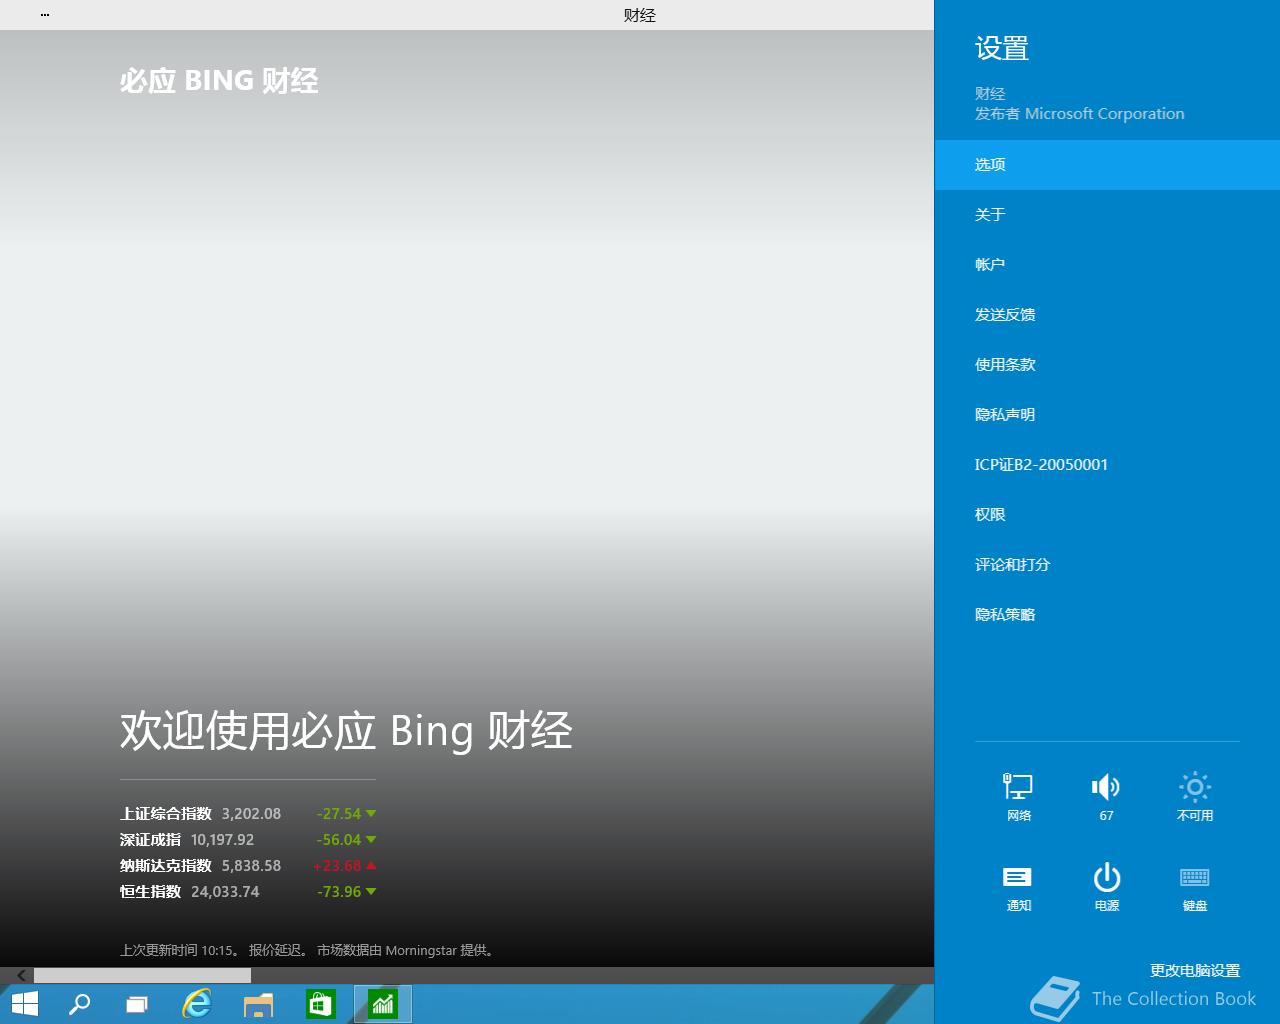Open the 关于 settings entry
This screenshot has height=1024, width=1280.
pyautogui.click(x=1107, y=215)
